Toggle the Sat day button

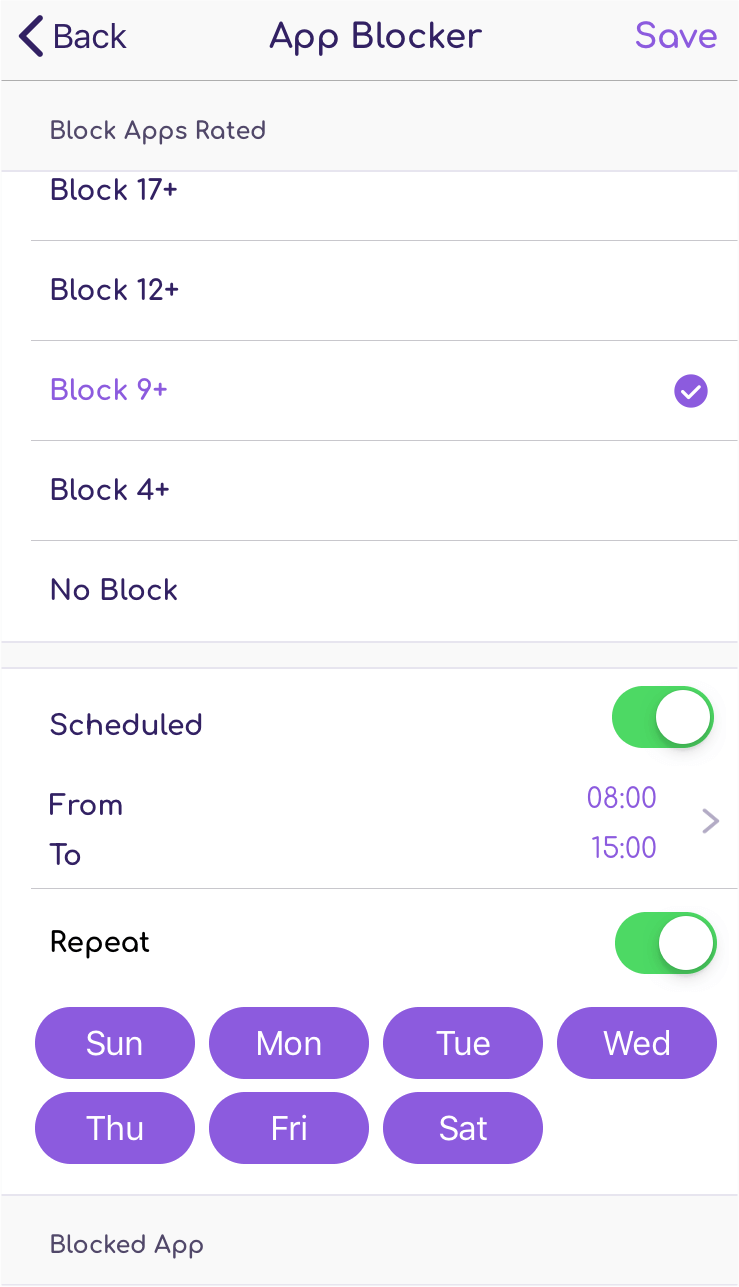pos(463,1128)
